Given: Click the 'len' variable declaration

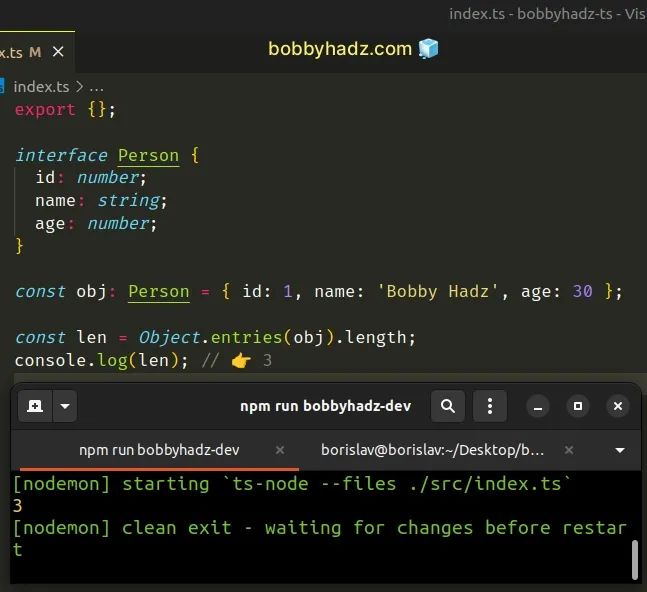Looking at the screenshot, I should pos(91,337).
